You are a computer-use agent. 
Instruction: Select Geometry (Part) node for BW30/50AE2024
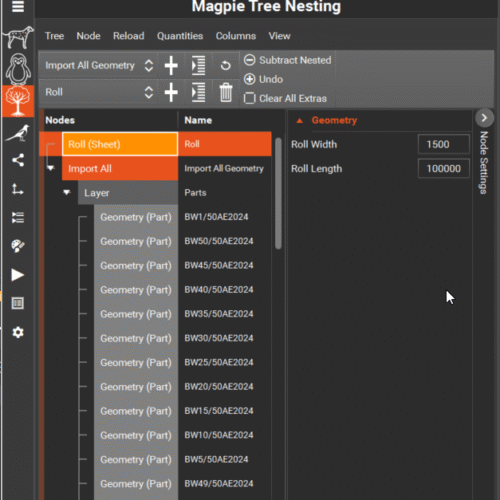click(136, 338)
